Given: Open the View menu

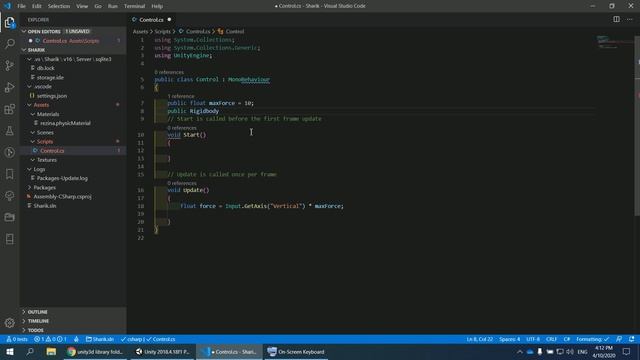Looking at the screenshot, I should pos(82,6).
